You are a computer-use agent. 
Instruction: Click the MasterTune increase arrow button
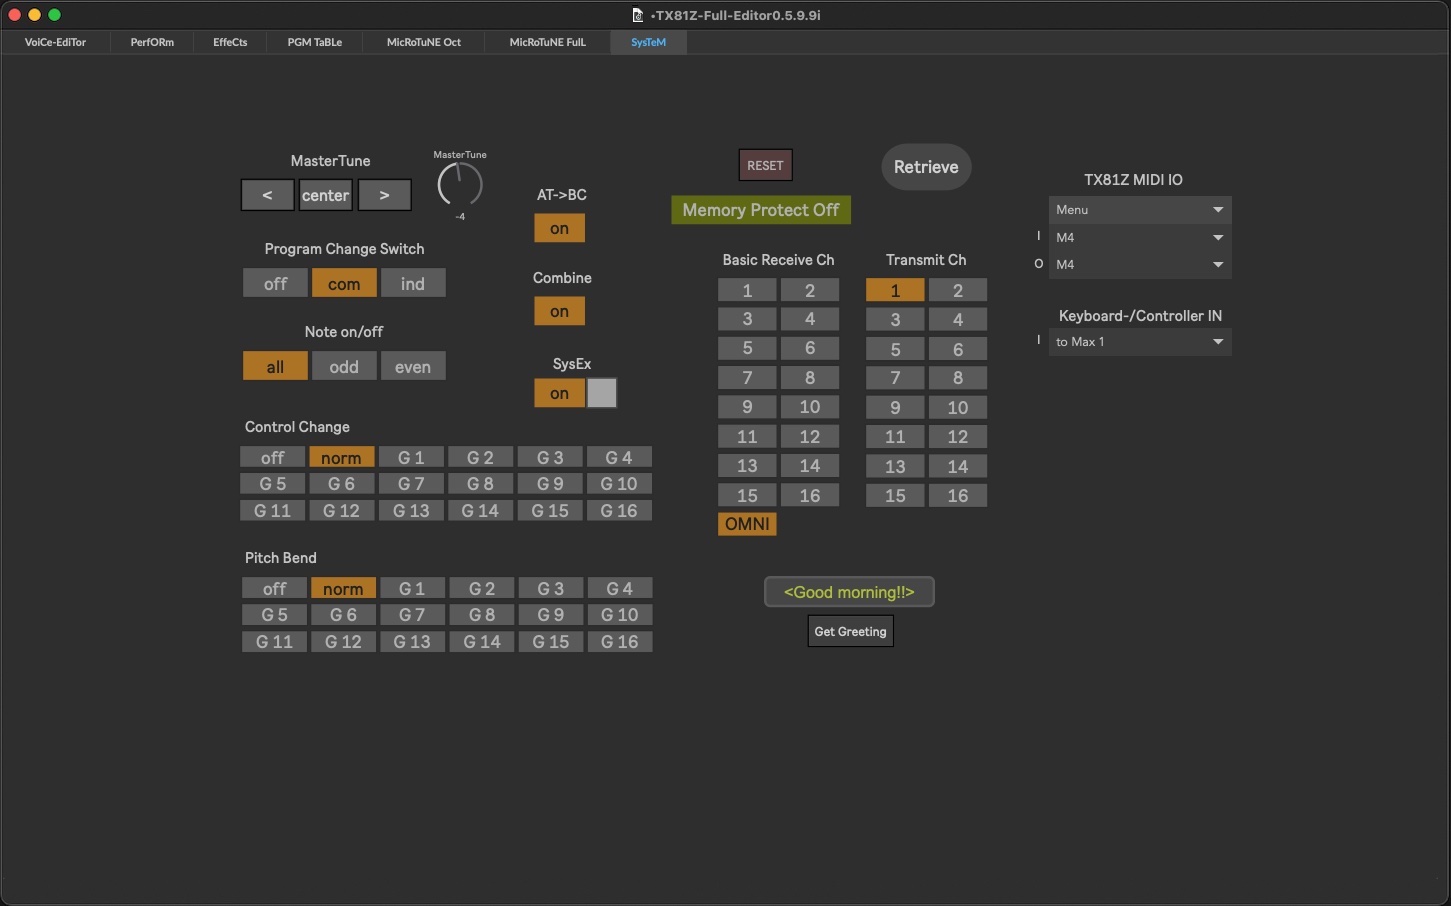tap(384, 195)
